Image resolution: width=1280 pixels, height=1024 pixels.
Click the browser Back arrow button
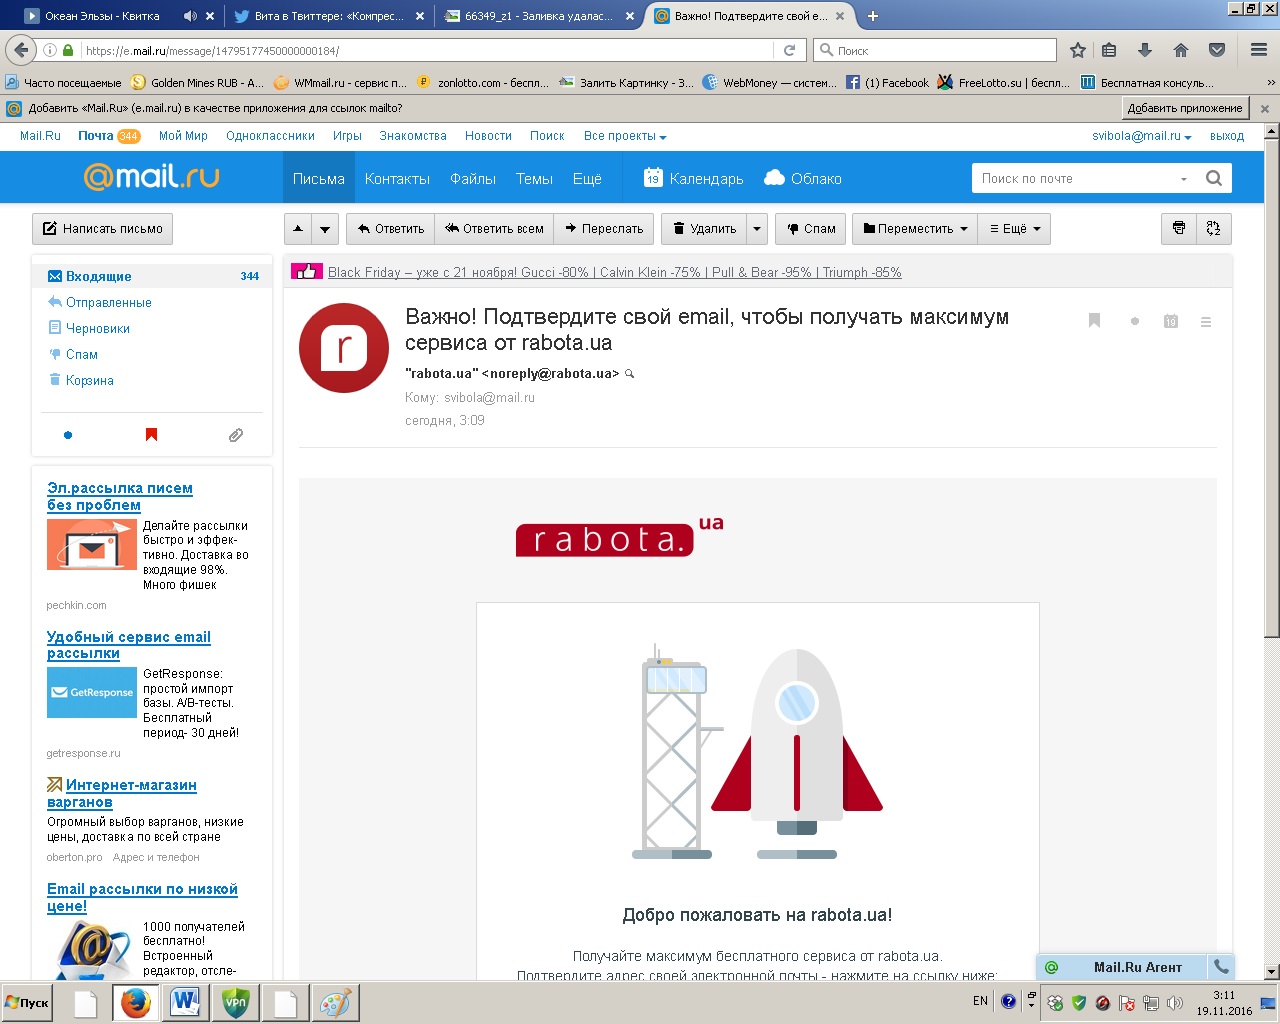20,50
